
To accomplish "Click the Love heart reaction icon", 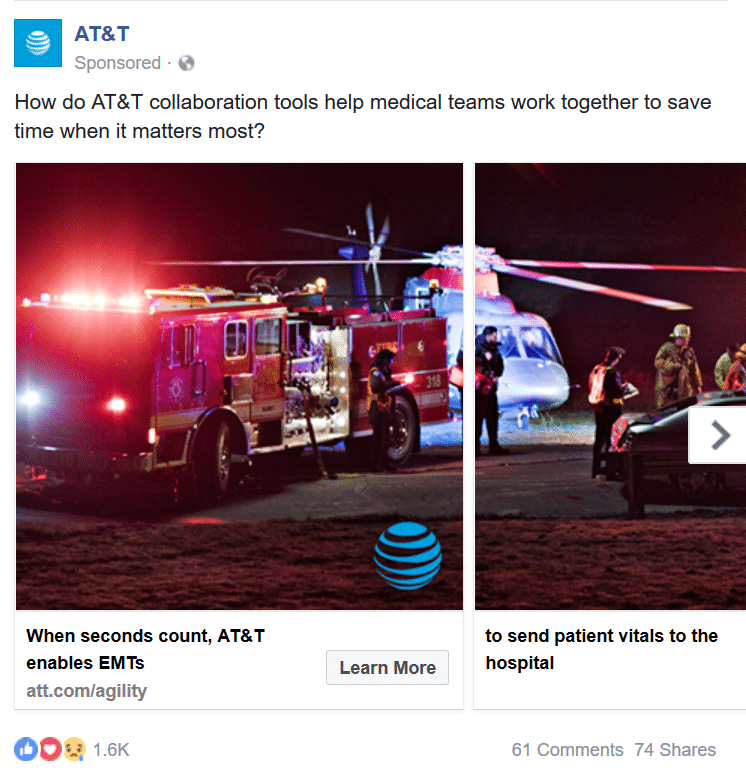I will coord(50,749).
